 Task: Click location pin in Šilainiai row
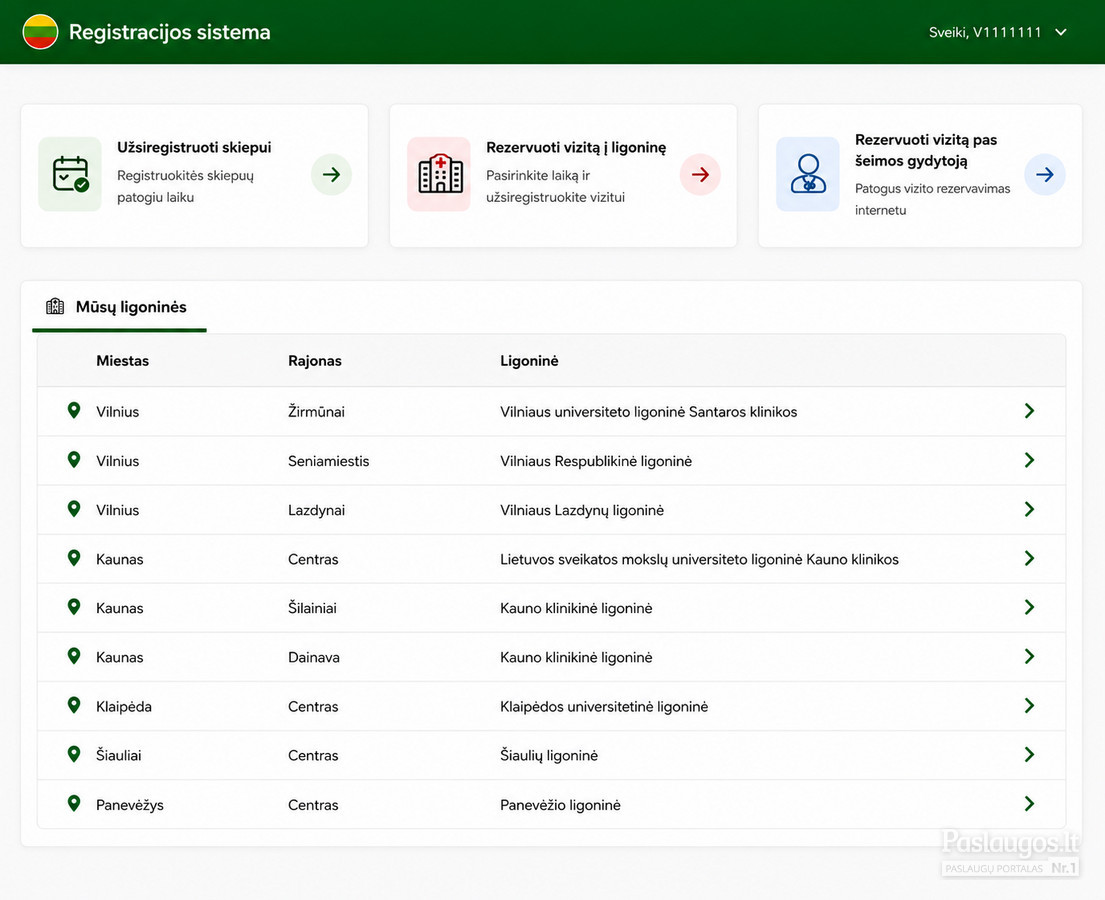pos(73,607)
